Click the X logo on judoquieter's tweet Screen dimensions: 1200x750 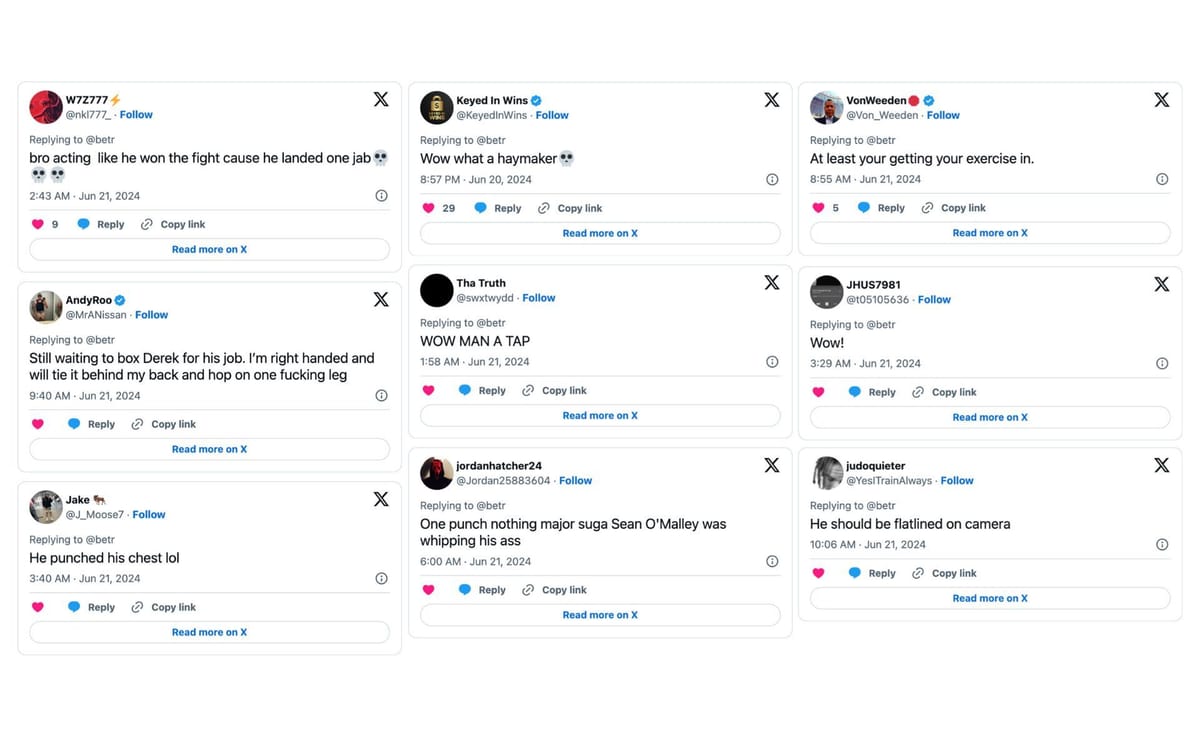tap(1161, 465)
